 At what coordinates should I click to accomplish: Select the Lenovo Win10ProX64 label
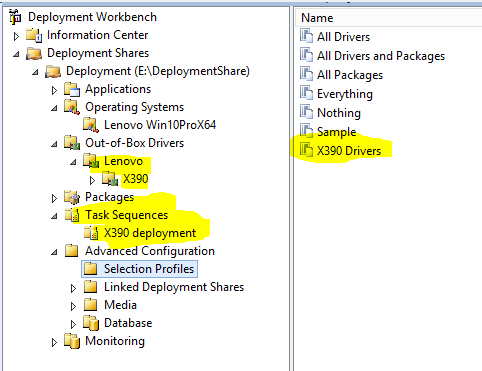[160, 125]
